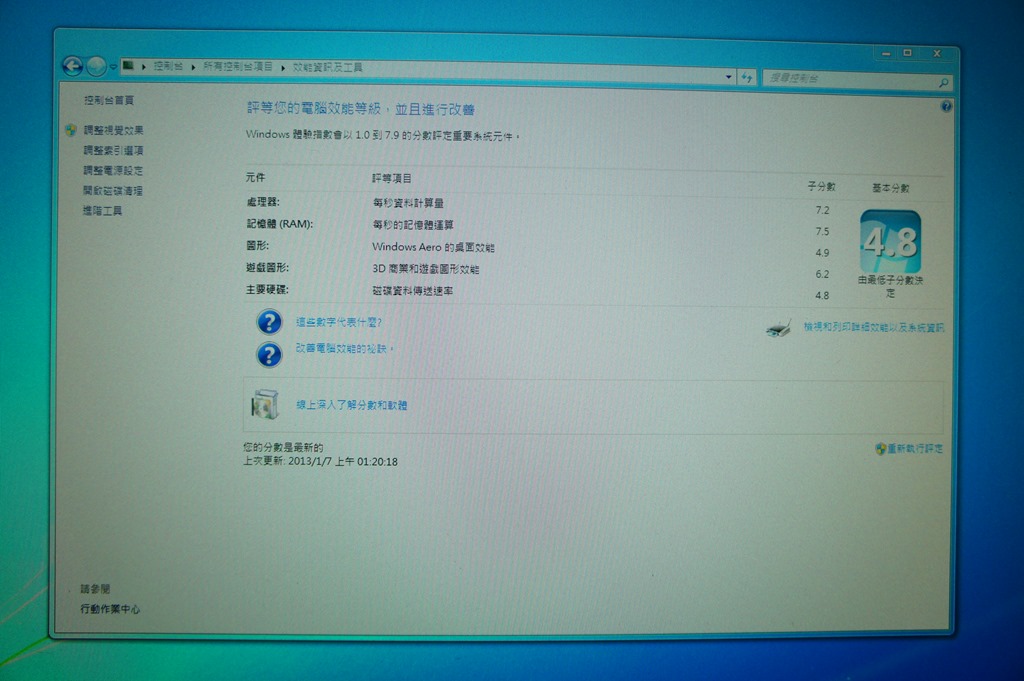Click shield icon beside 重新執行評定
Viewport: 1024px width, 681px height.
click(880, 449)
